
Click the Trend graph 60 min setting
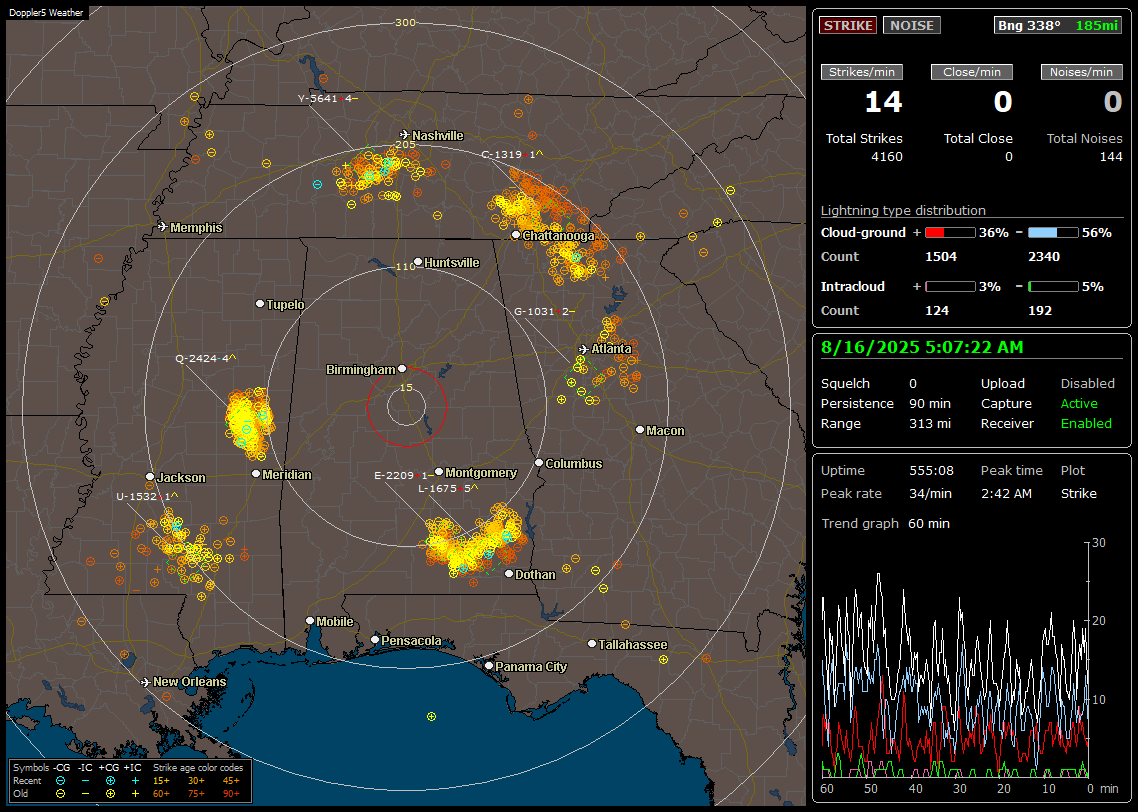929,523
